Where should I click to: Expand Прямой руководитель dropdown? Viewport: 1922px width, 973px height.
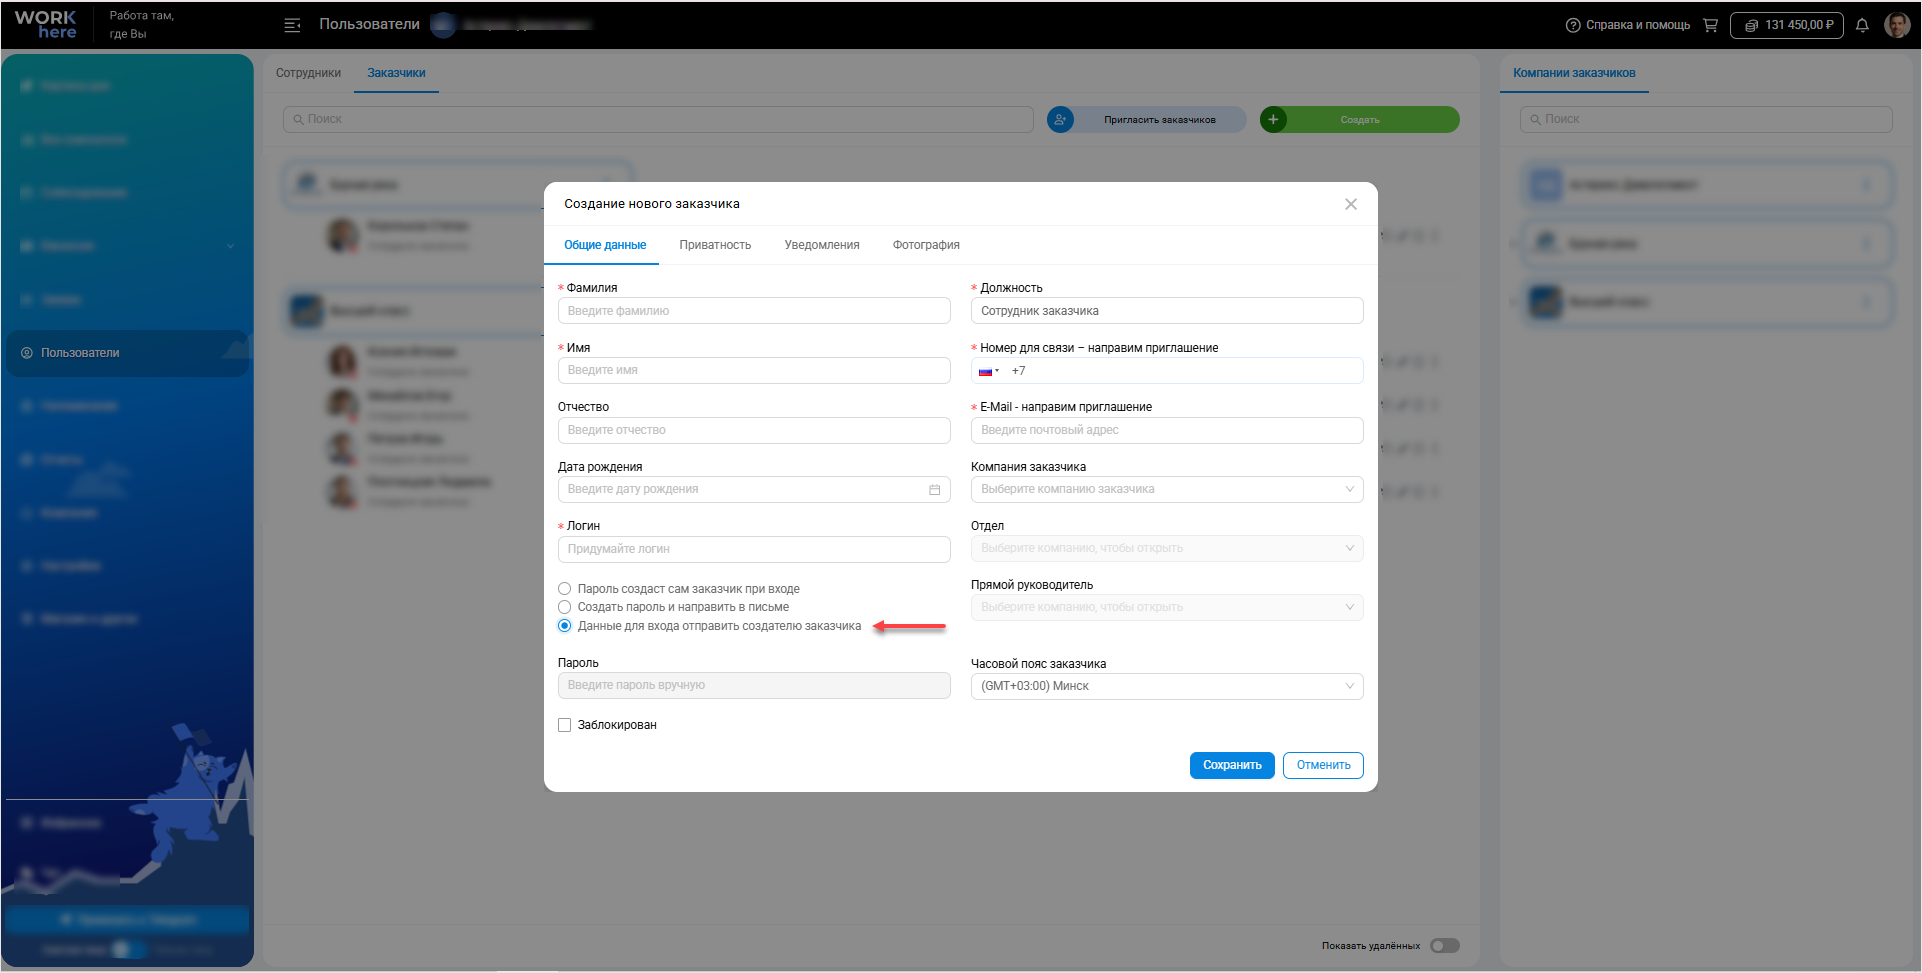(1167, 607)
